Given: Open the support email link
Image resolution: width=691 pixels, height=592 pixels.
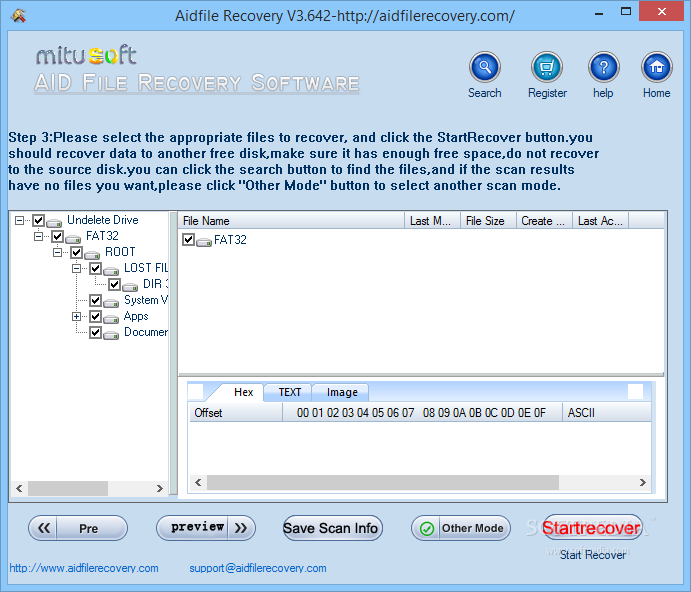Looking at the screenshot, I should [x=258, y=568].
